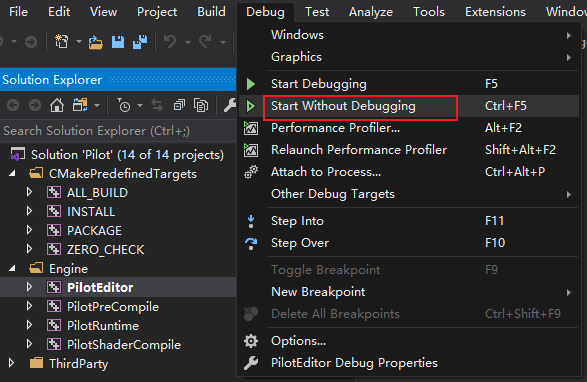Open the Build menu
This screenshot has height=382, width=587.
[211, 12]
